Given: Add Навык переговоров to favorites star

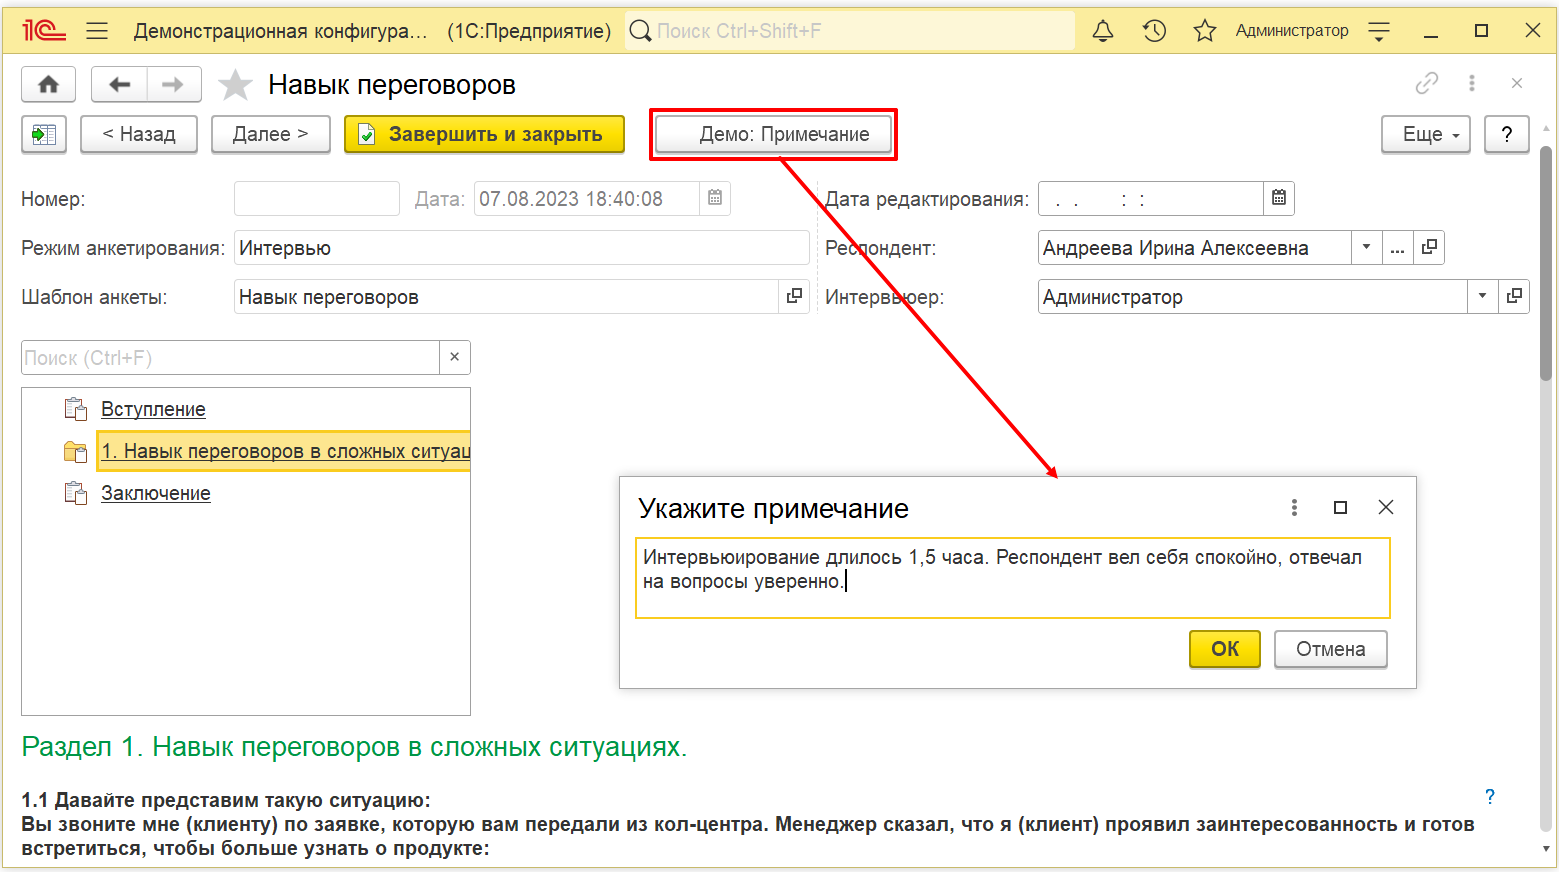Looking at the screenshot, I should tap(235, 85).
